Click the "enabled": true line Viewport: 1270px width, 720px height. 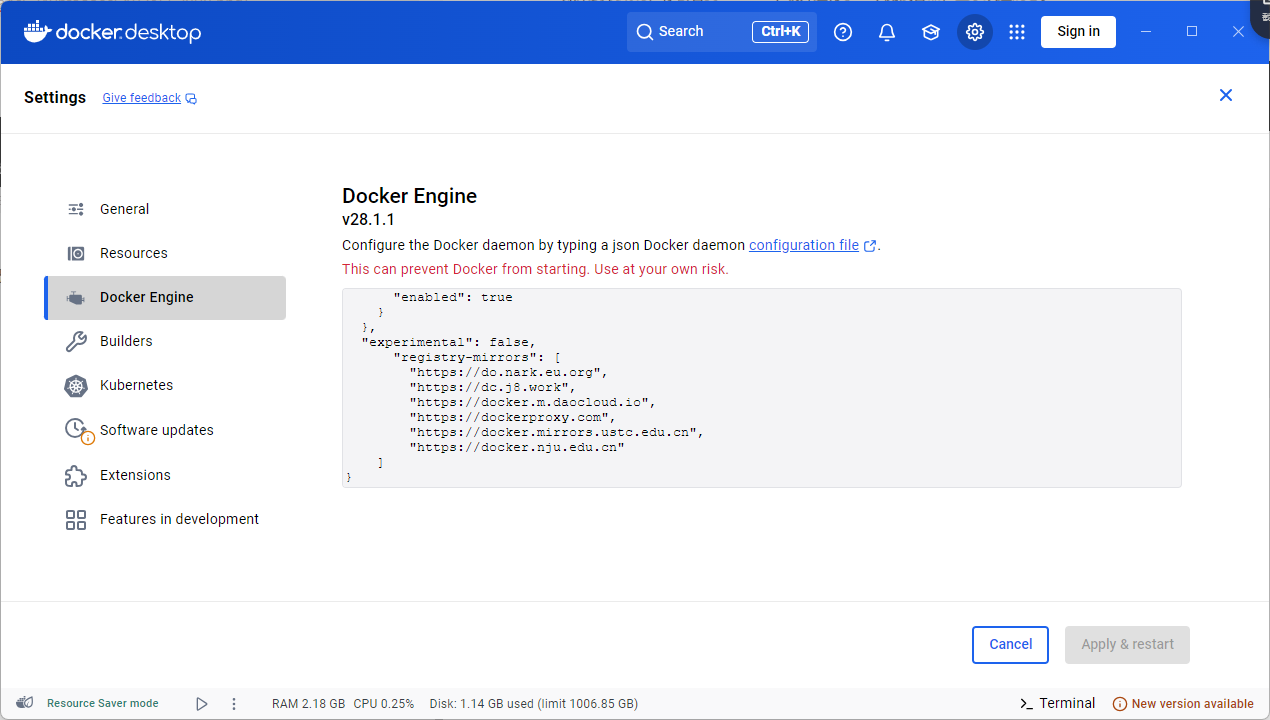pyautogui.click(x=452, y=297)
